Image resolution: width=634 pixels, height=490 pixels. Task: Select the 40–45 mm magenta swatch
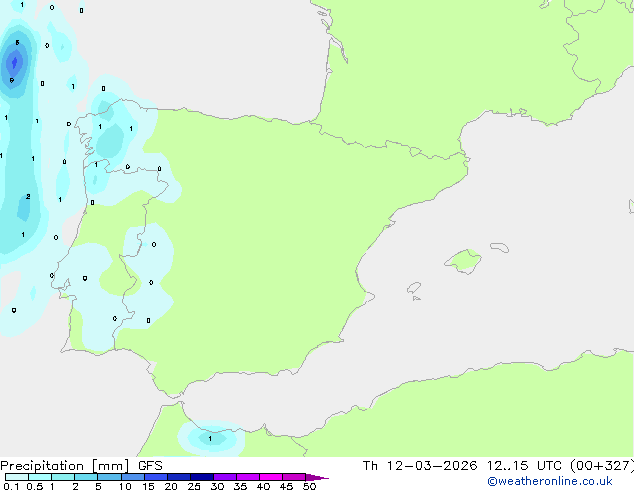tap(271, 477)
